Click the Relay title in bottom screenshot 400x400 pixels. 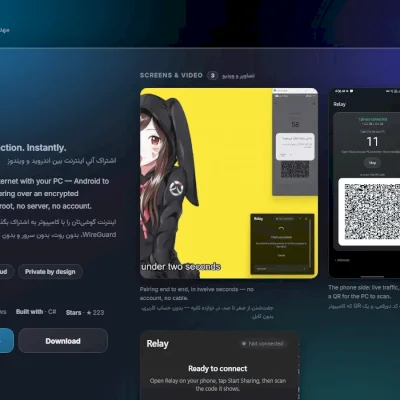[157, 344]
